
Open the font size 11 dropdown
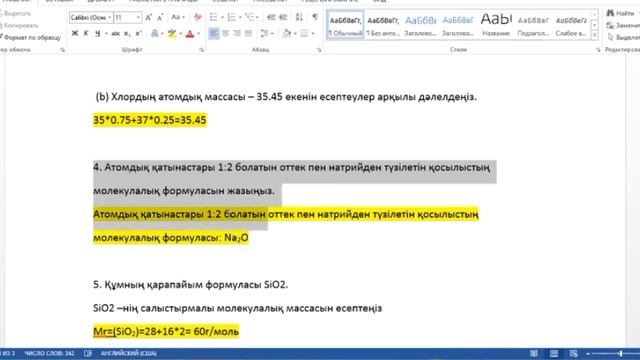click(138, 18)
